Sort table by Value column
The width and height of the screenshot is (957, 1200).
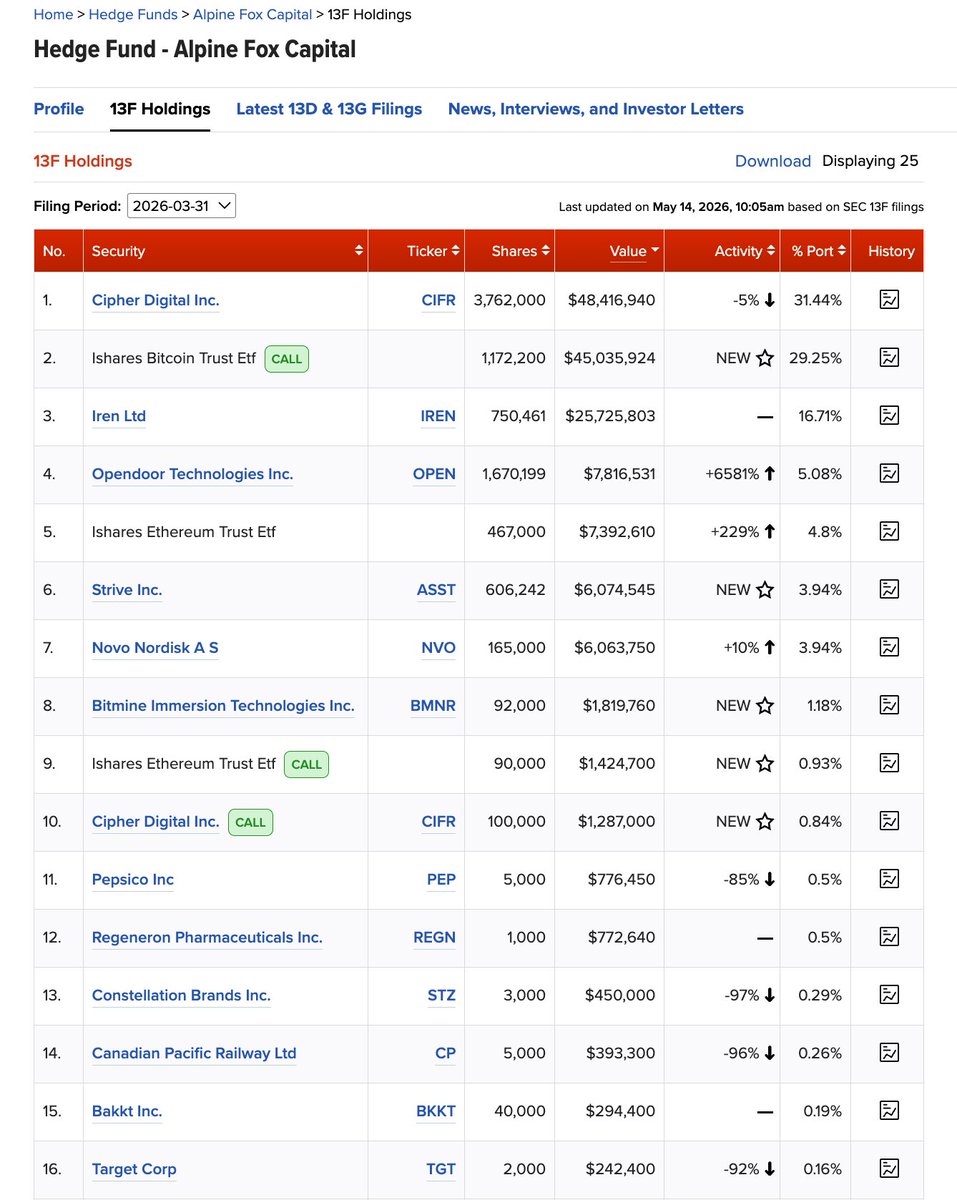tap(609, 251)
